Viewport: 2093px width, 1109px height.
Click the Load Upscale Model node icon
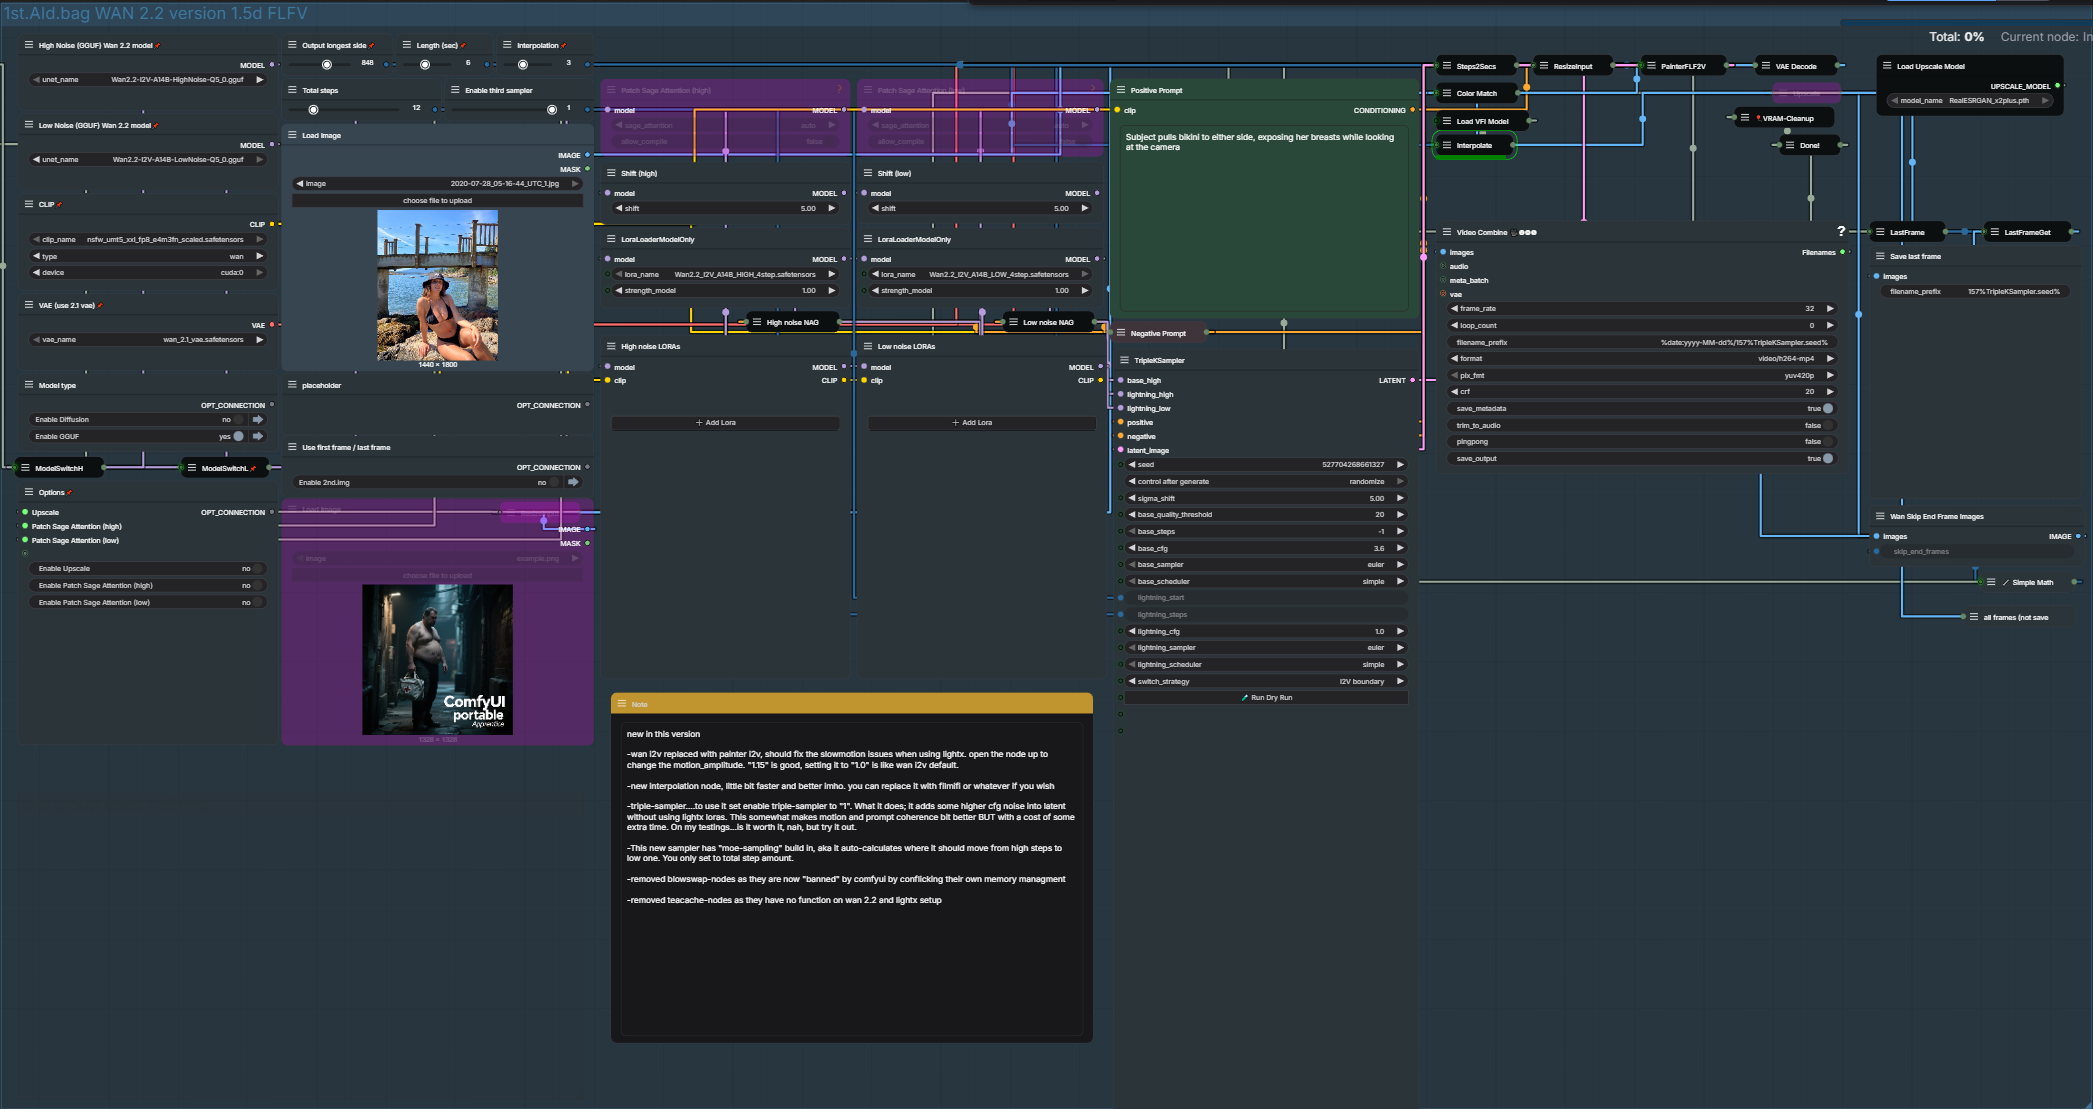(1887, 66)
